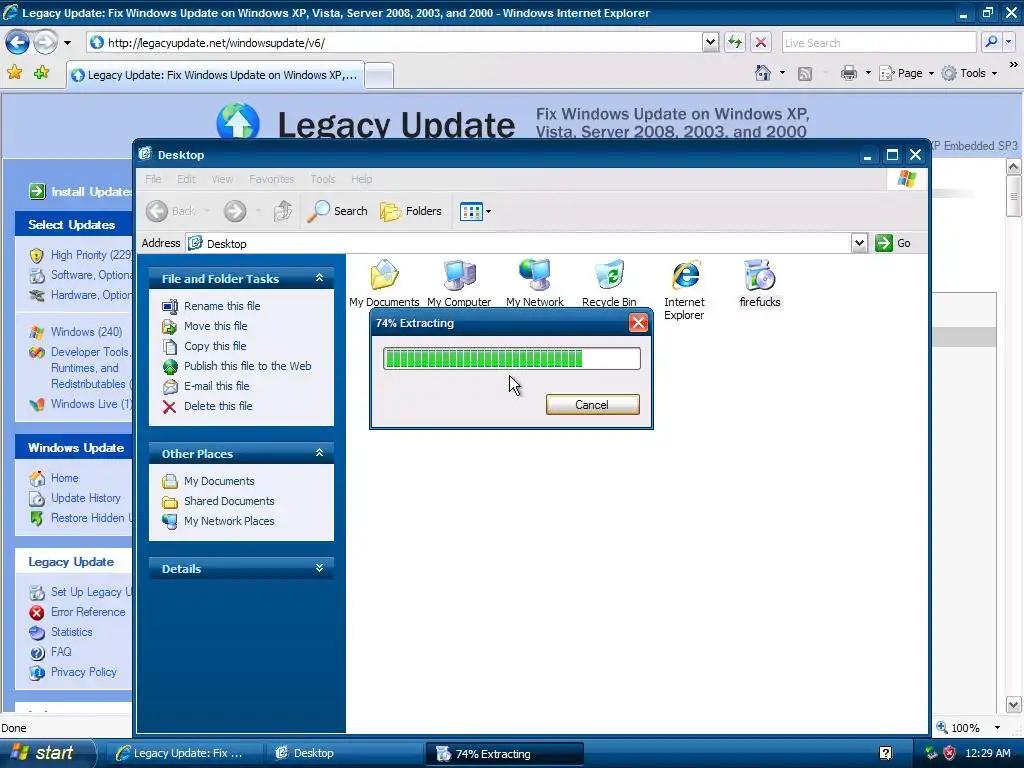Collapse the Other Places panel
Viewport: 1024px width, 768px height.
coord(319,453)
